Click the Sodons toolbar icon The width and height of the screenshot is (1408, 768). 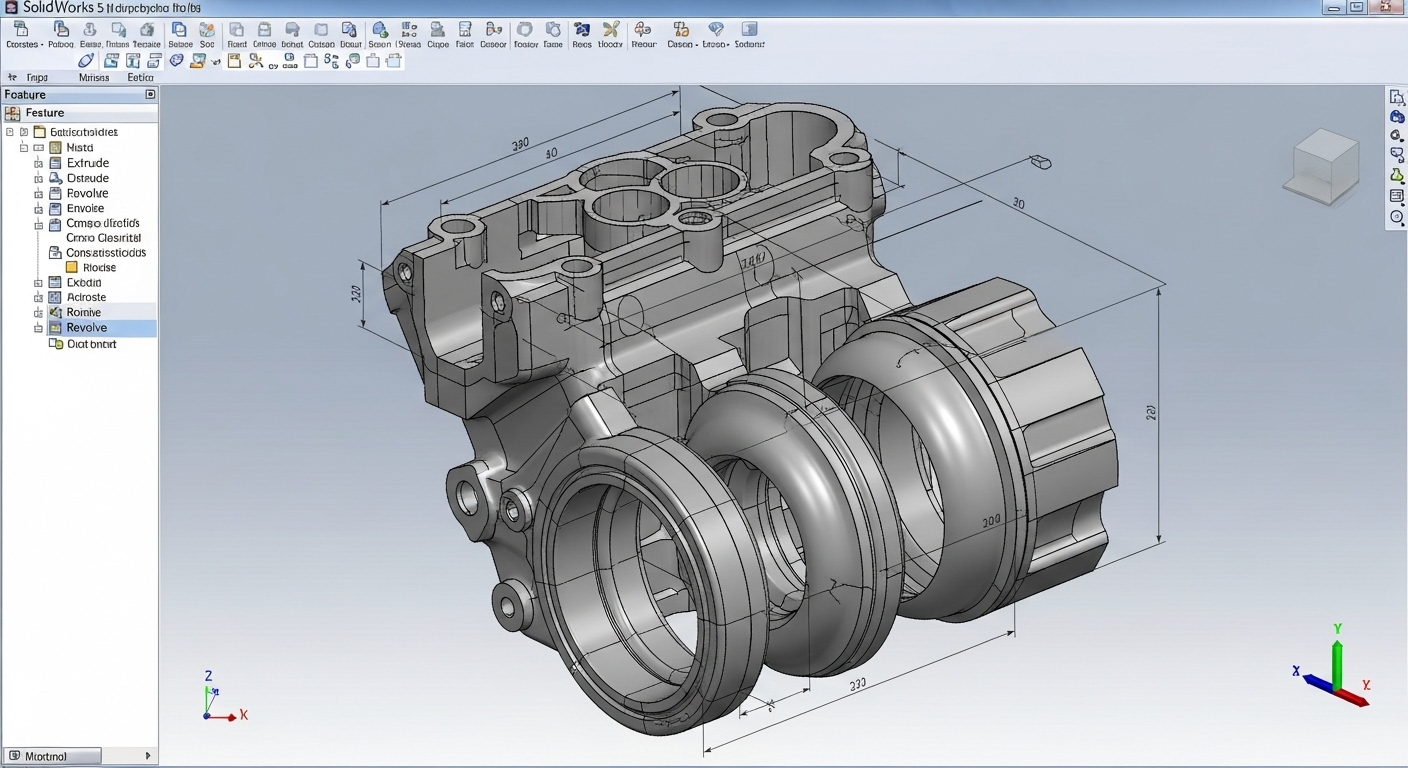(x=749, y=30)
